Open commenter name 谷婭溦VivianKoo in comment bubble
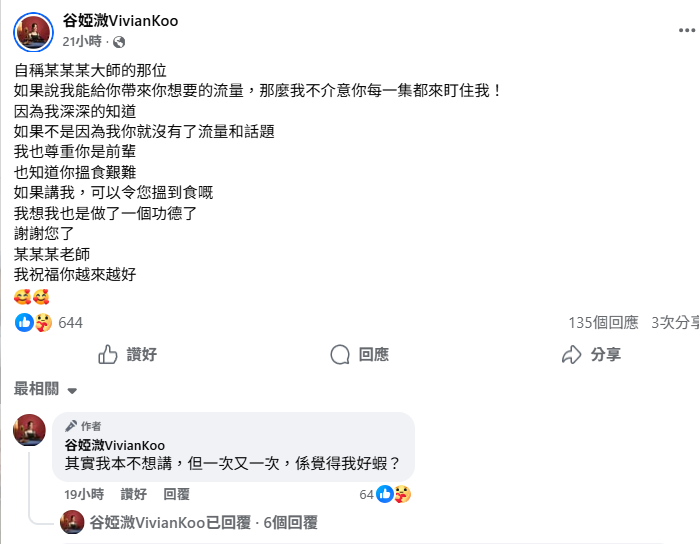 pyautogui.click(x=115, y=445)
